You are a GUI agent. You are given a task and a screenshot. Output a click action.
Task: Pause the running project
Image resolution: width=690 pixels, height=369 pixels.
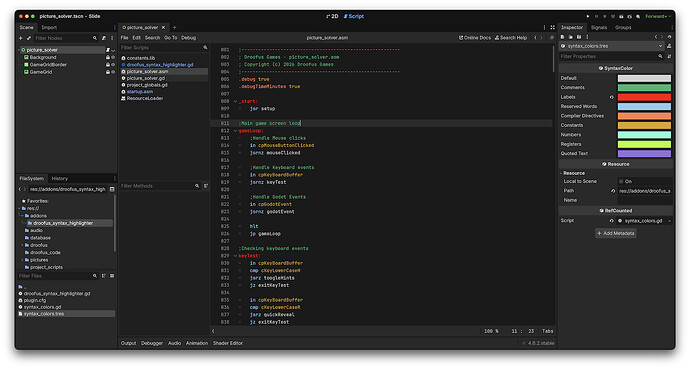click(597, 16)
